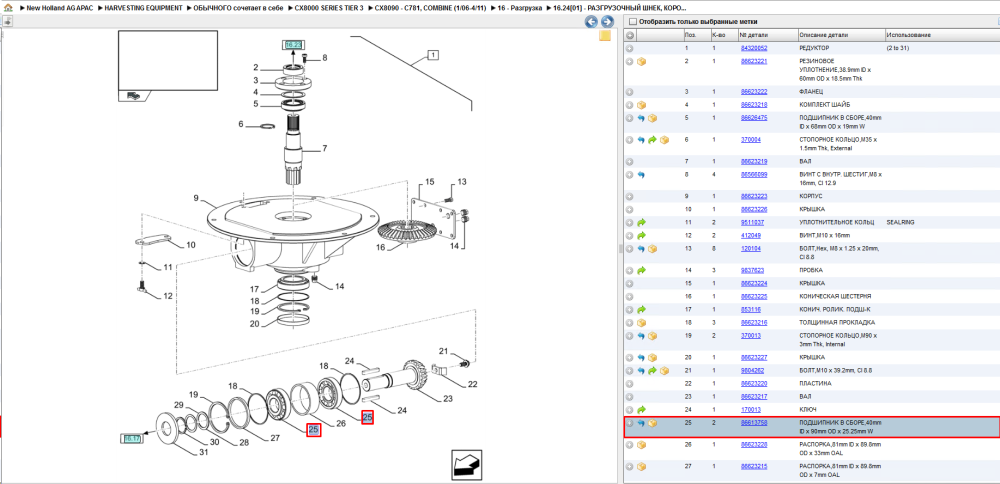Toggle add circle for ФЛАНЕЦ row
This screenshot has width=1000, height=484.
629,92
